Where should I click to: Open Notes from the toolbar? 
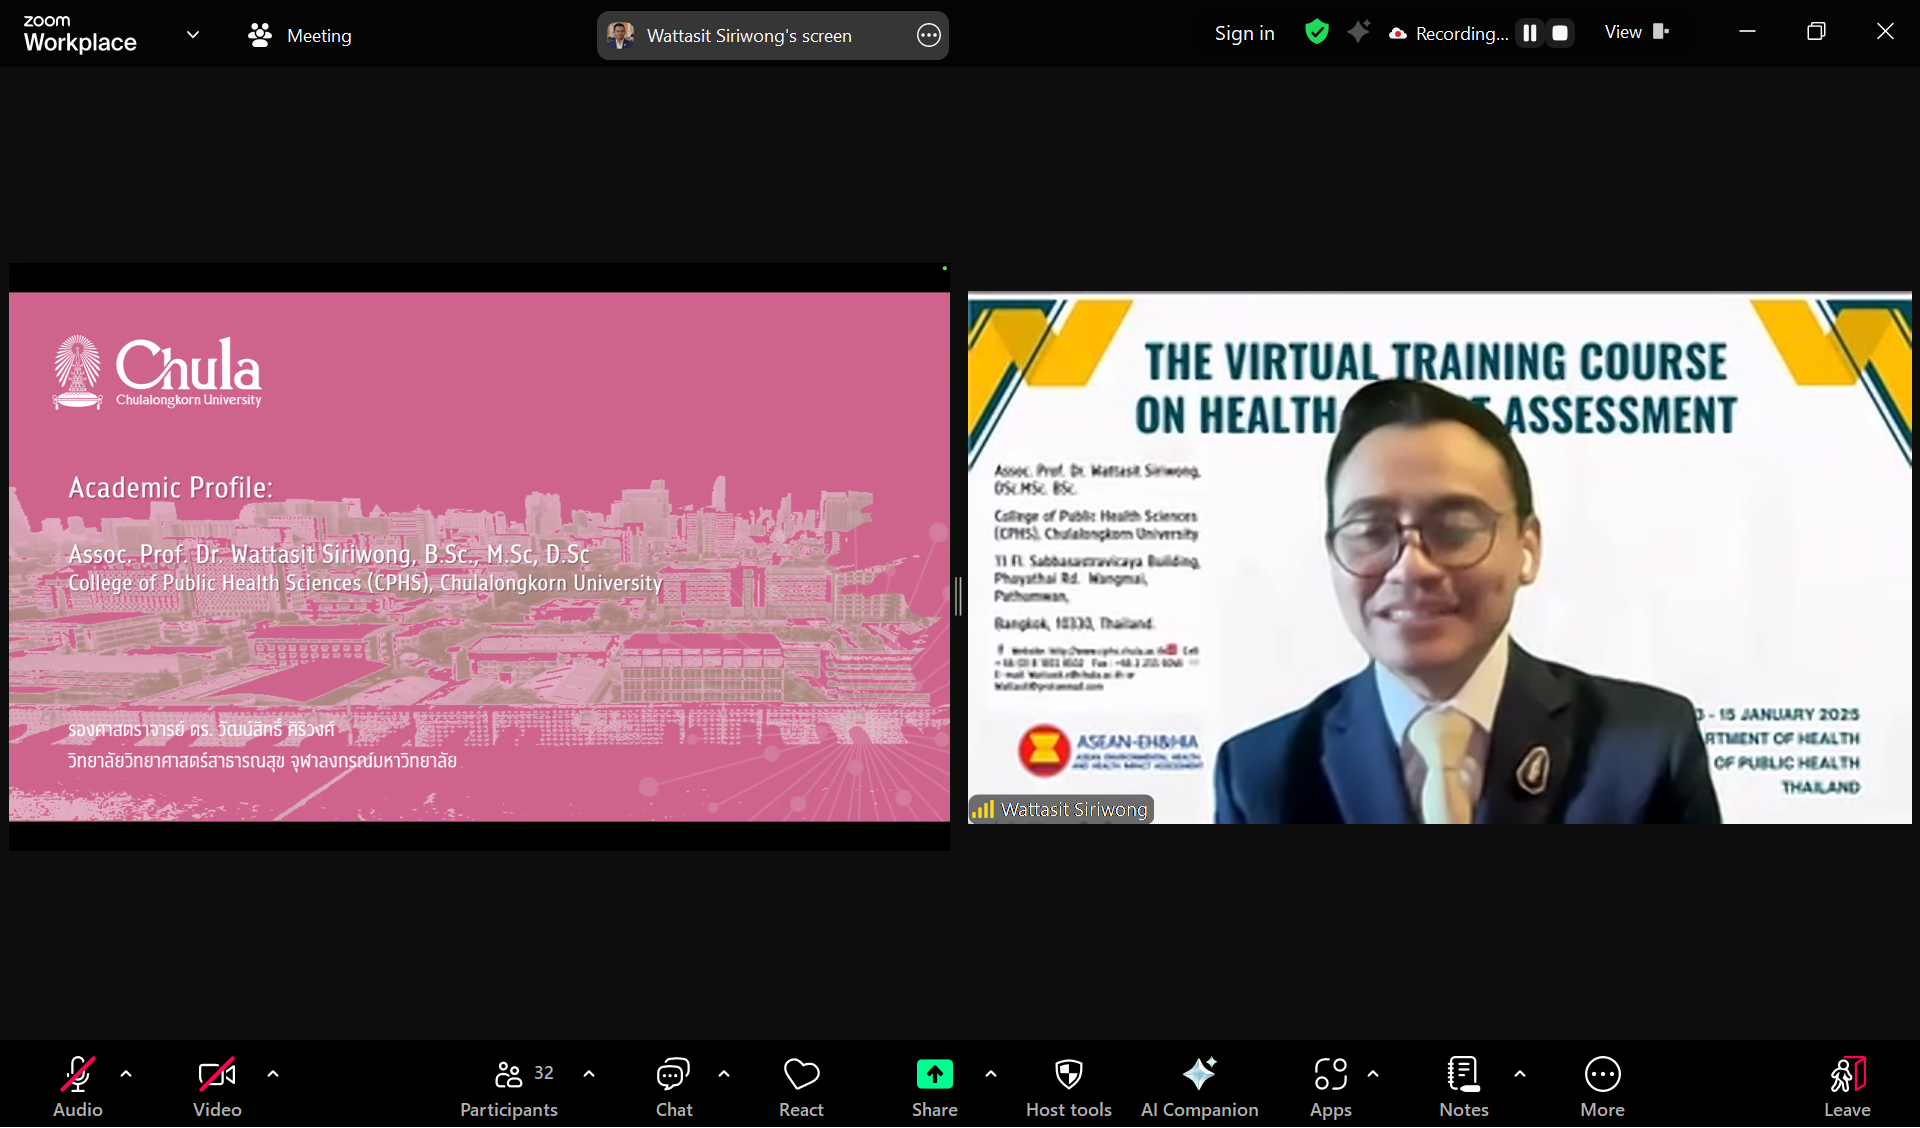pos(1463,1075)
